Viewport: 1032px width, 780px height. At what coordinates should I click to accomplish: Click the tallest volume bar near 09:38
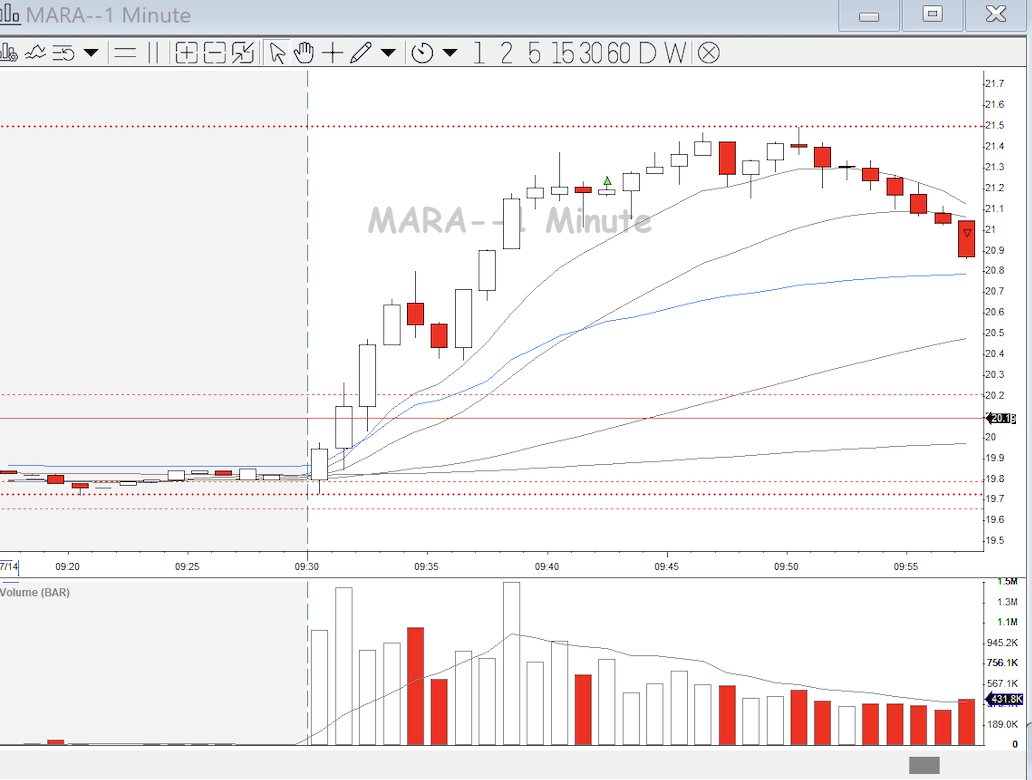coord(511,663)
